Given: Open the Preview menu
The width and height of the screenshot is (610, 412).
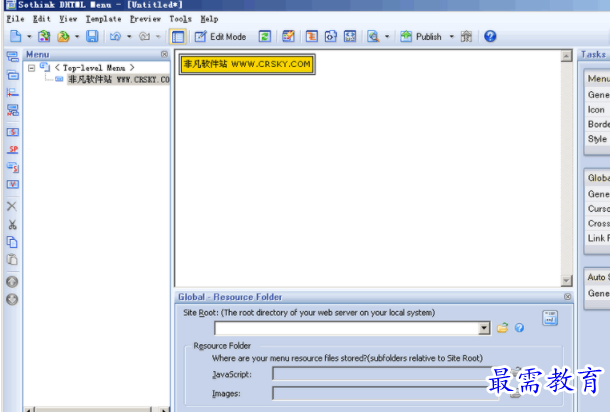Looking at the screenshot, I should [x=145, y=19].
